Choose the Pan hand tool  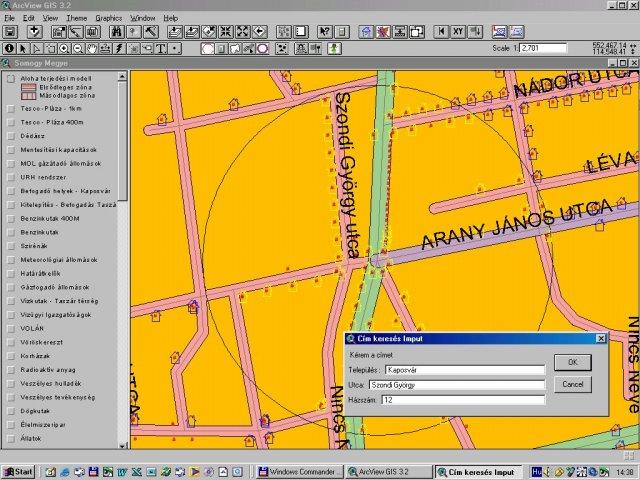[92, 48]
